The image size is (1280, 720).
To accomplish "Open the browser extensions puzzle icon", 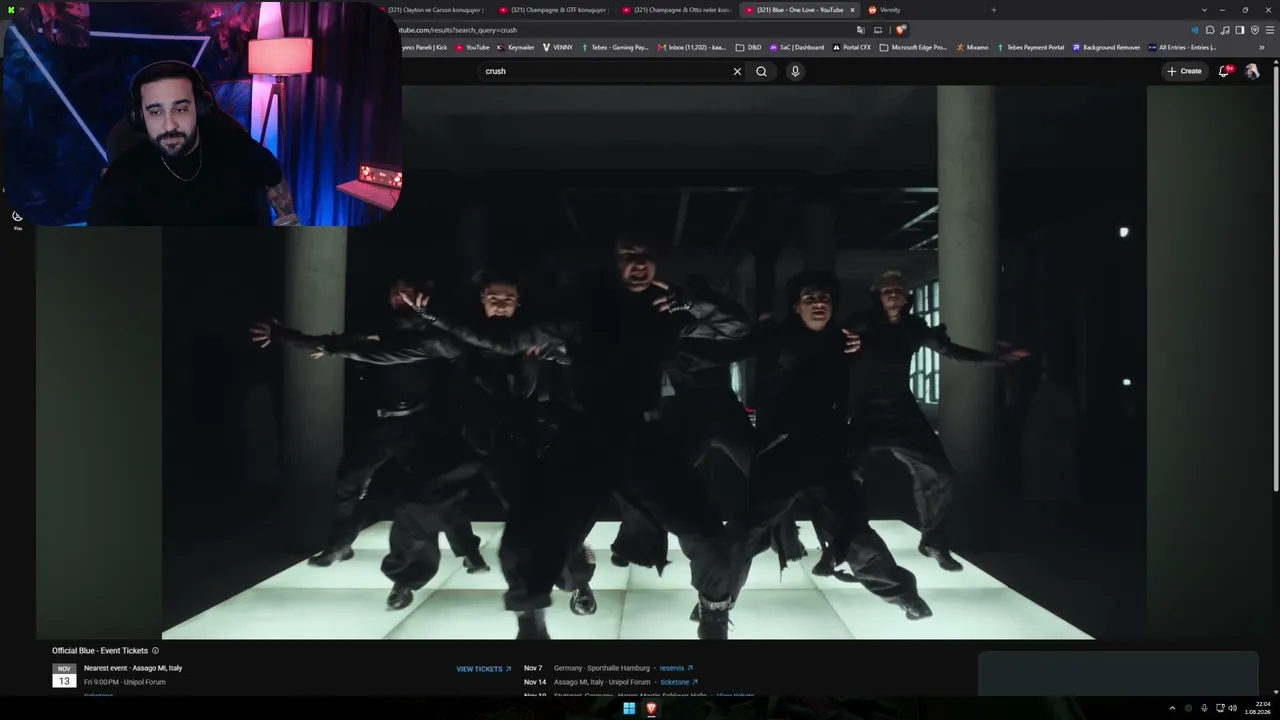I will point(1210,30).
